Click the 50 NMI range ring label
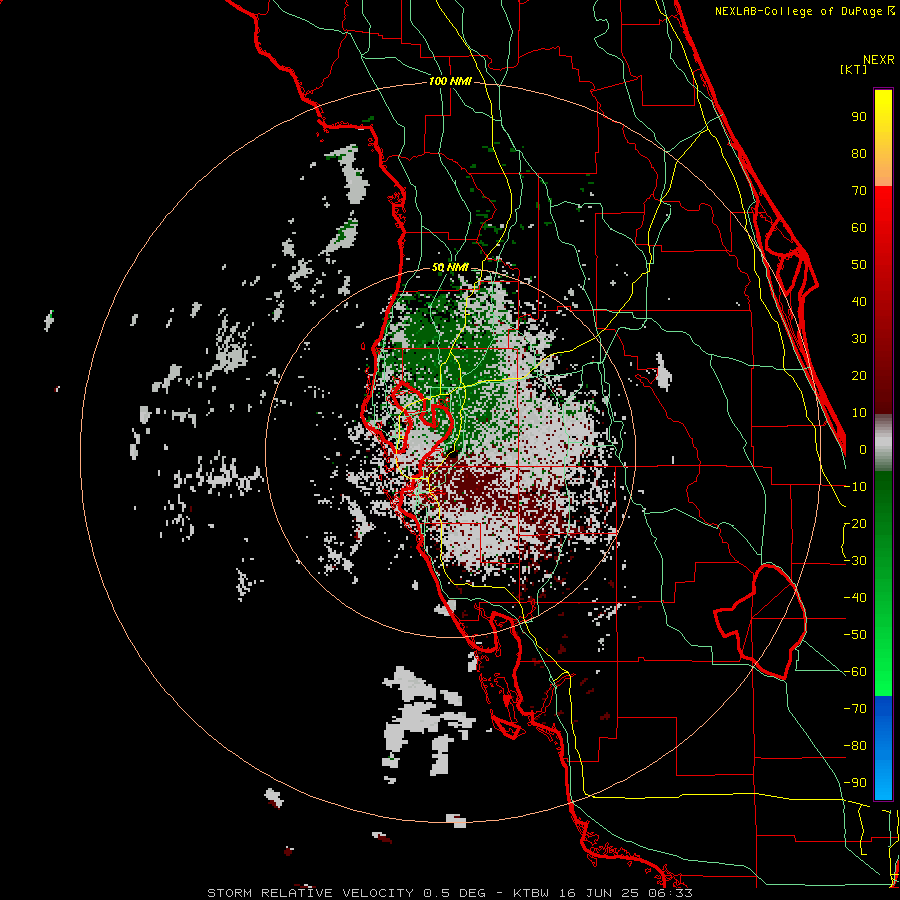The height and width of the screenshot is (900, 900). tap(449, 267)
